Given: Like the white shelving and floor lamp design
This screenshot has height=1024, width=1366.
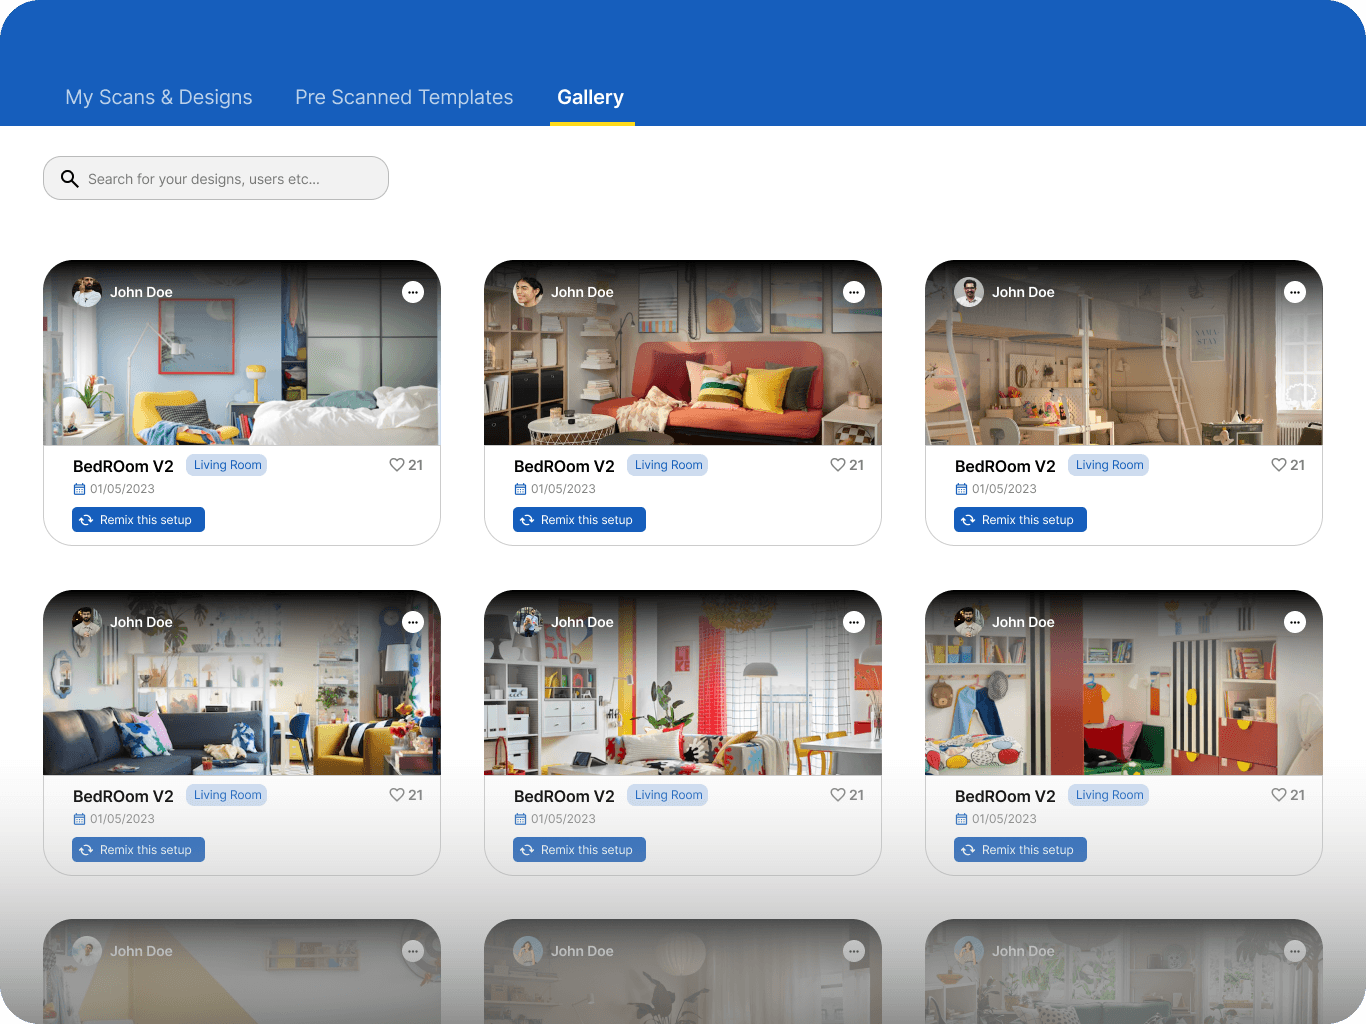Looking at the screenshot, I should pos(838,795).
